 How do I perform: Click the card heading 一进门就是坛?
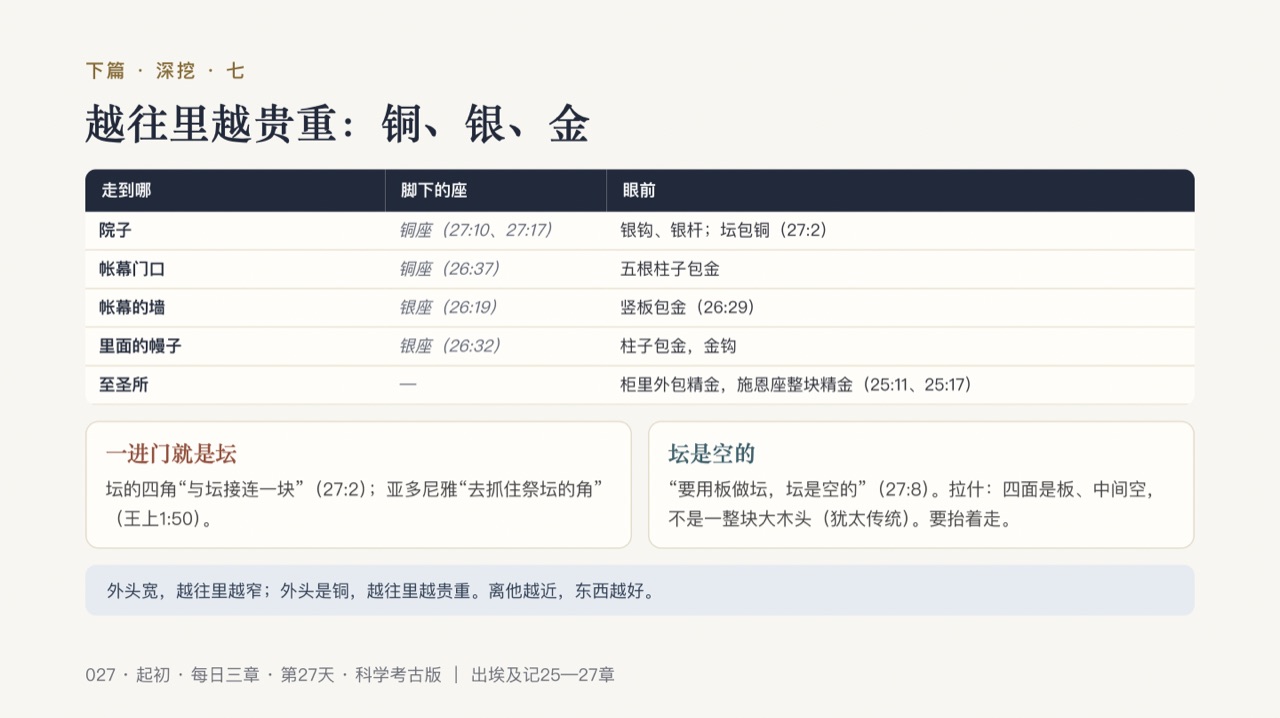click(x=171, y=454)
